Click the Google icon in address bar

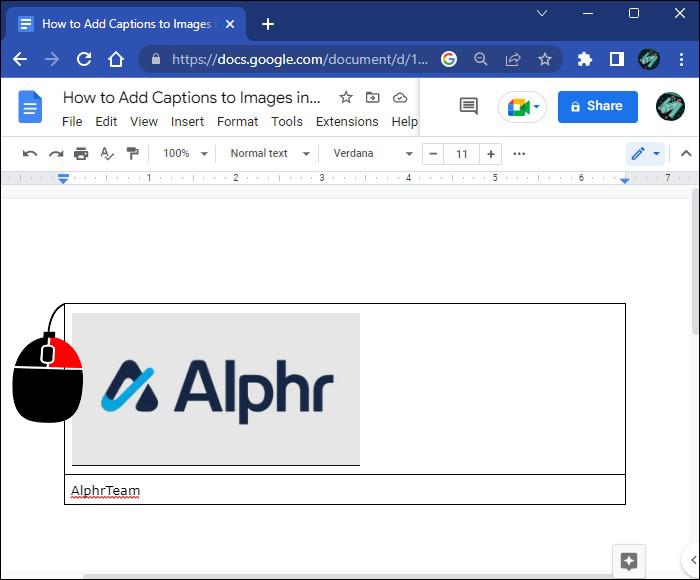point(449,59)
